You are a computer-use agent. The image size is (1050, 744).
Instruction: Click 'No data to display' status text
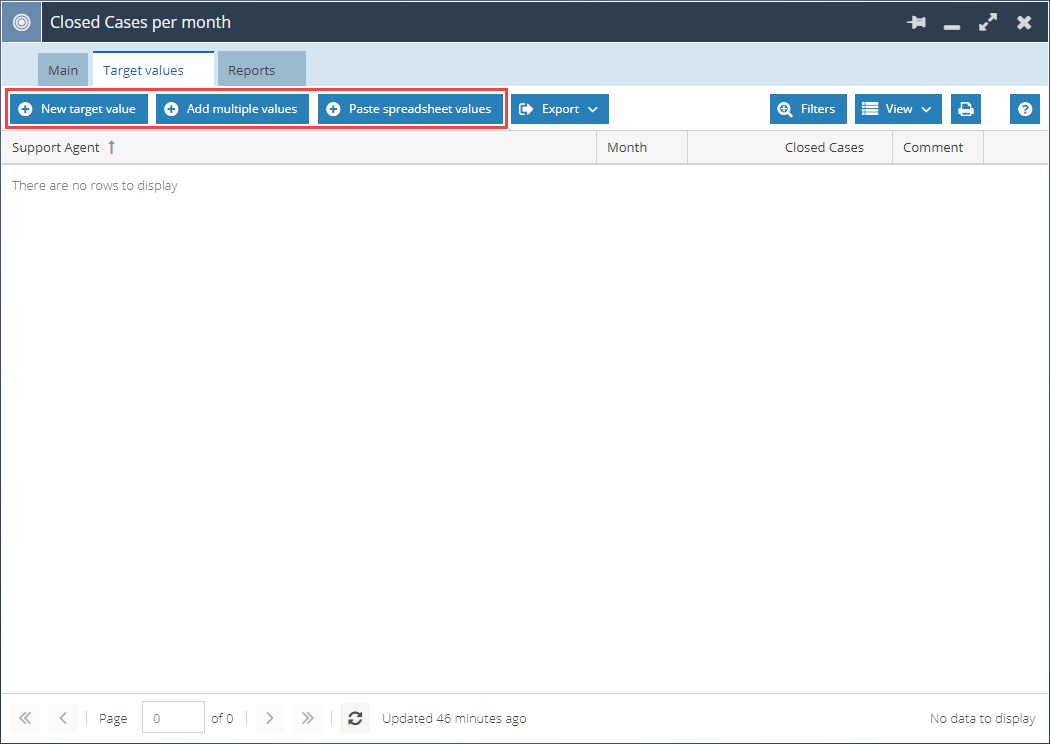click(x=982, y=719)
